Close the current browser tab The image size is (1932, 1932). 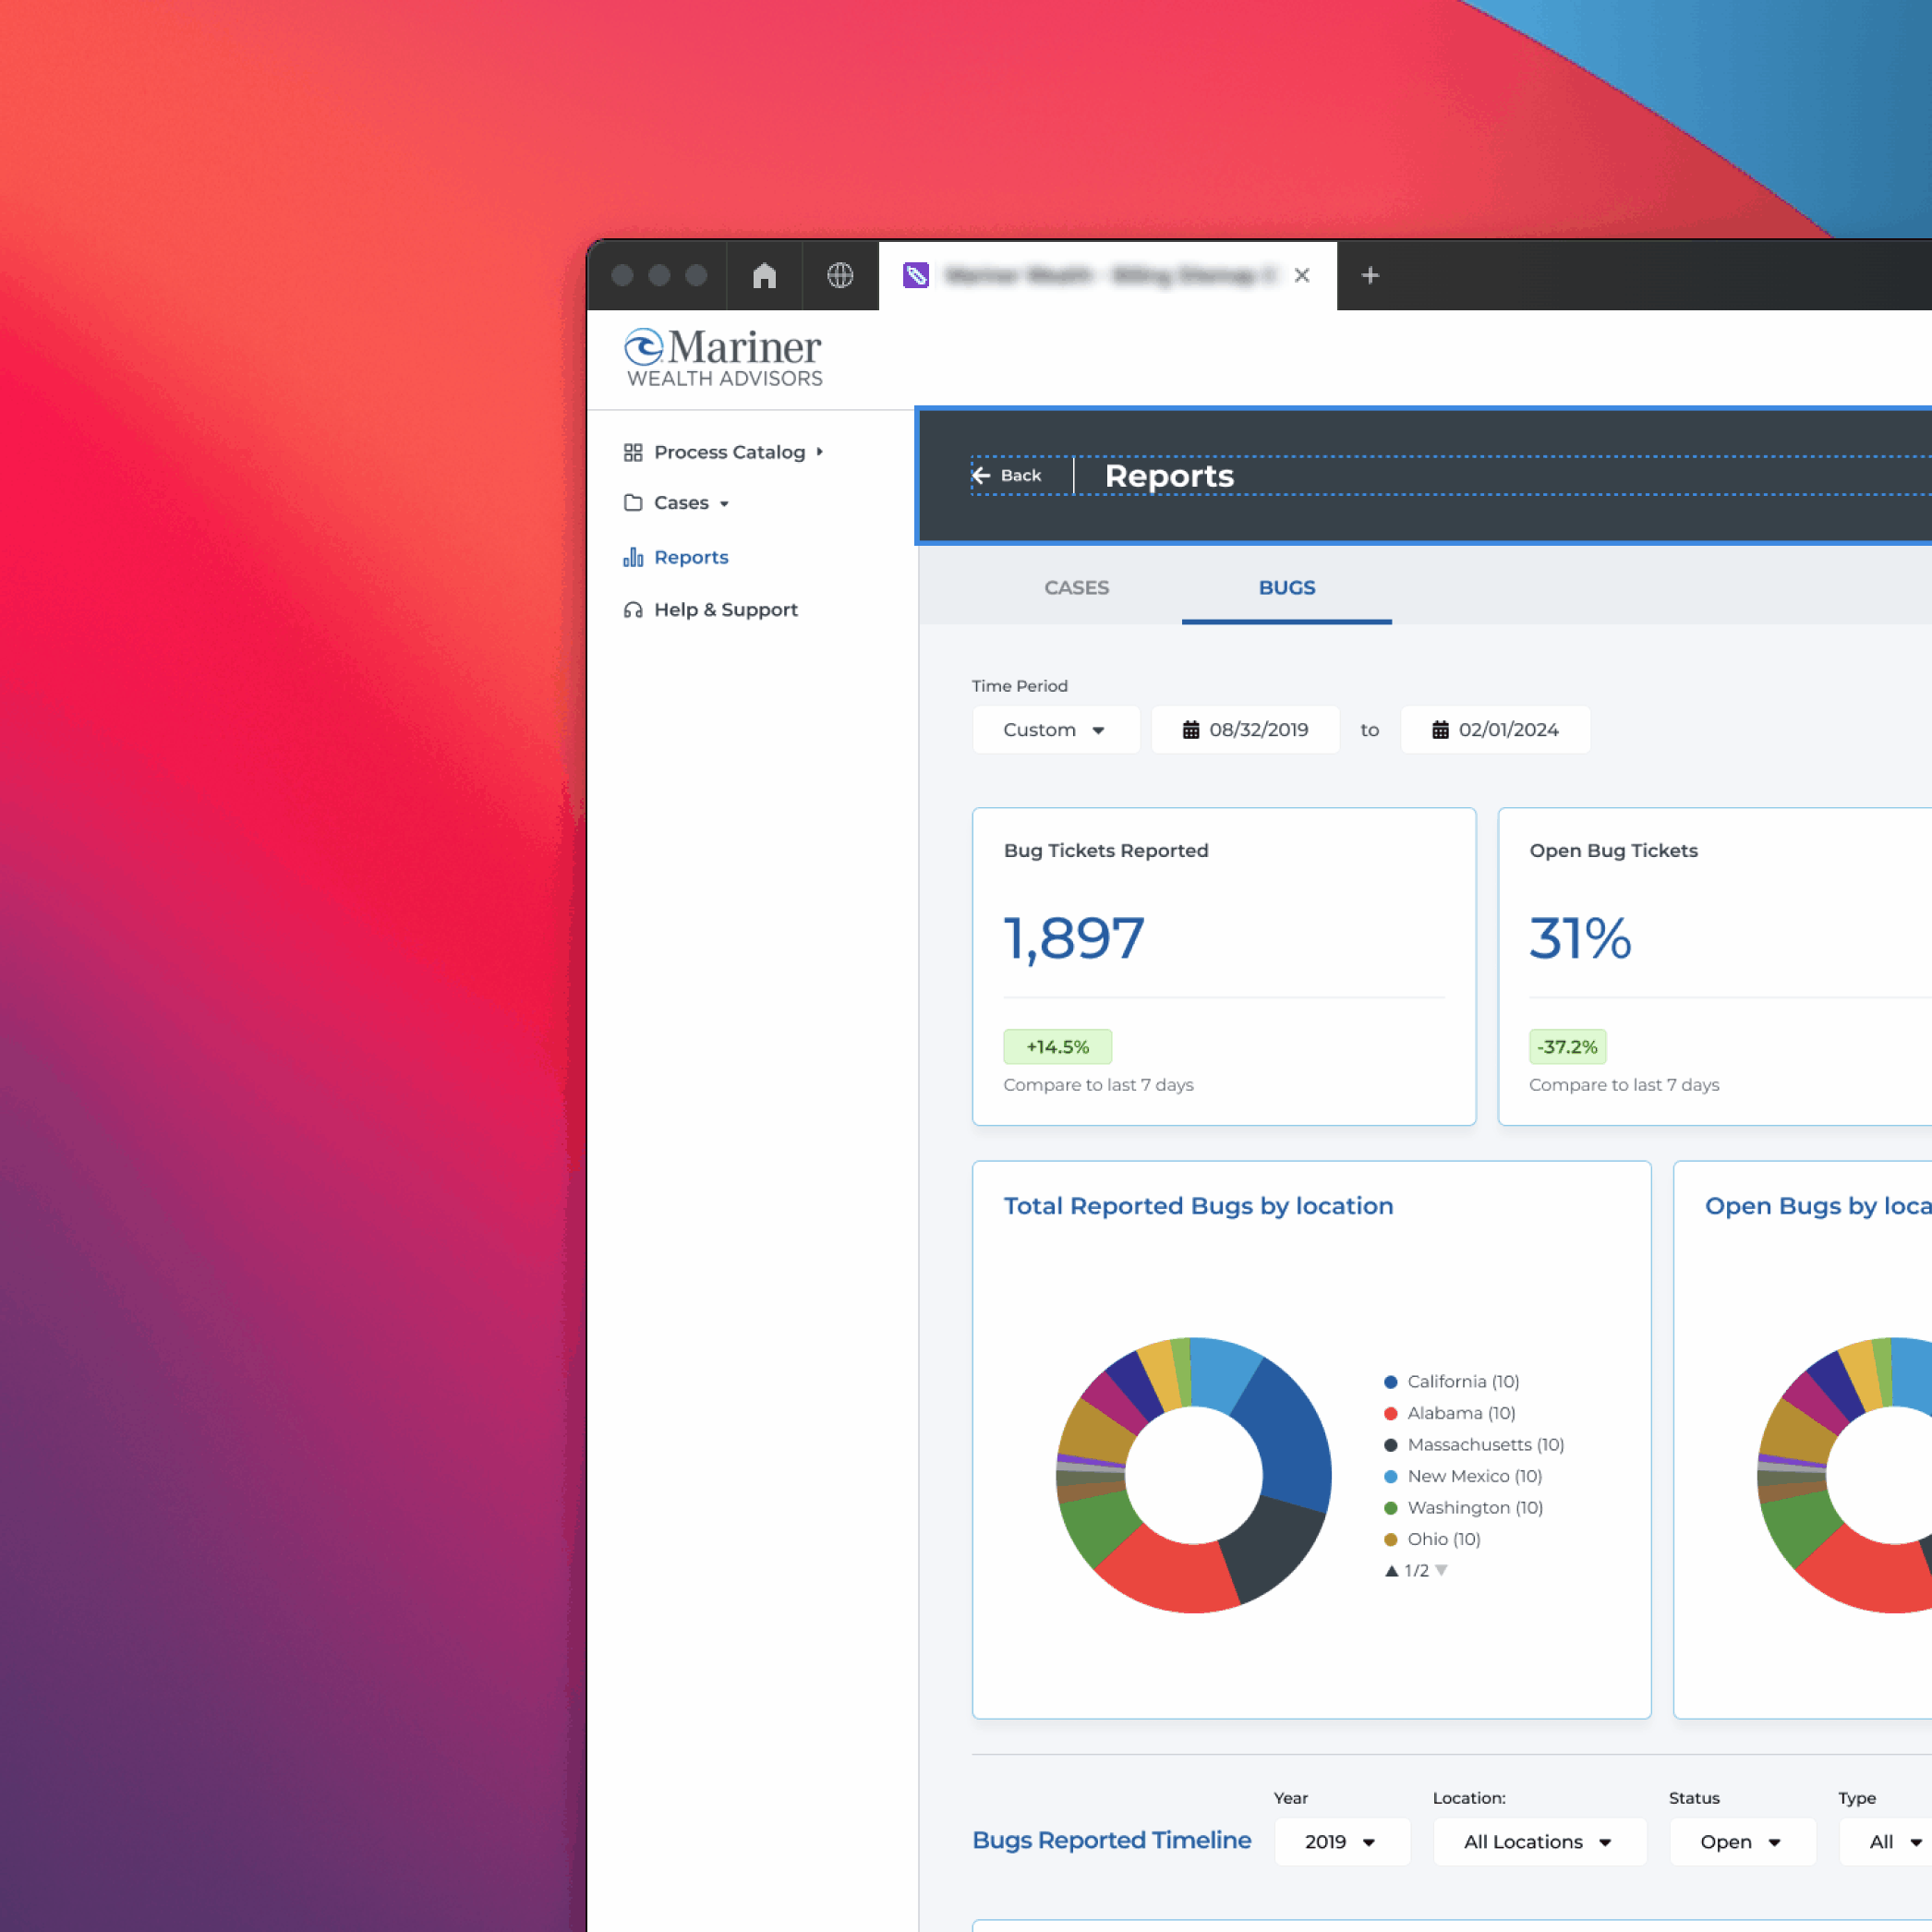click(x=1302, y=275)
